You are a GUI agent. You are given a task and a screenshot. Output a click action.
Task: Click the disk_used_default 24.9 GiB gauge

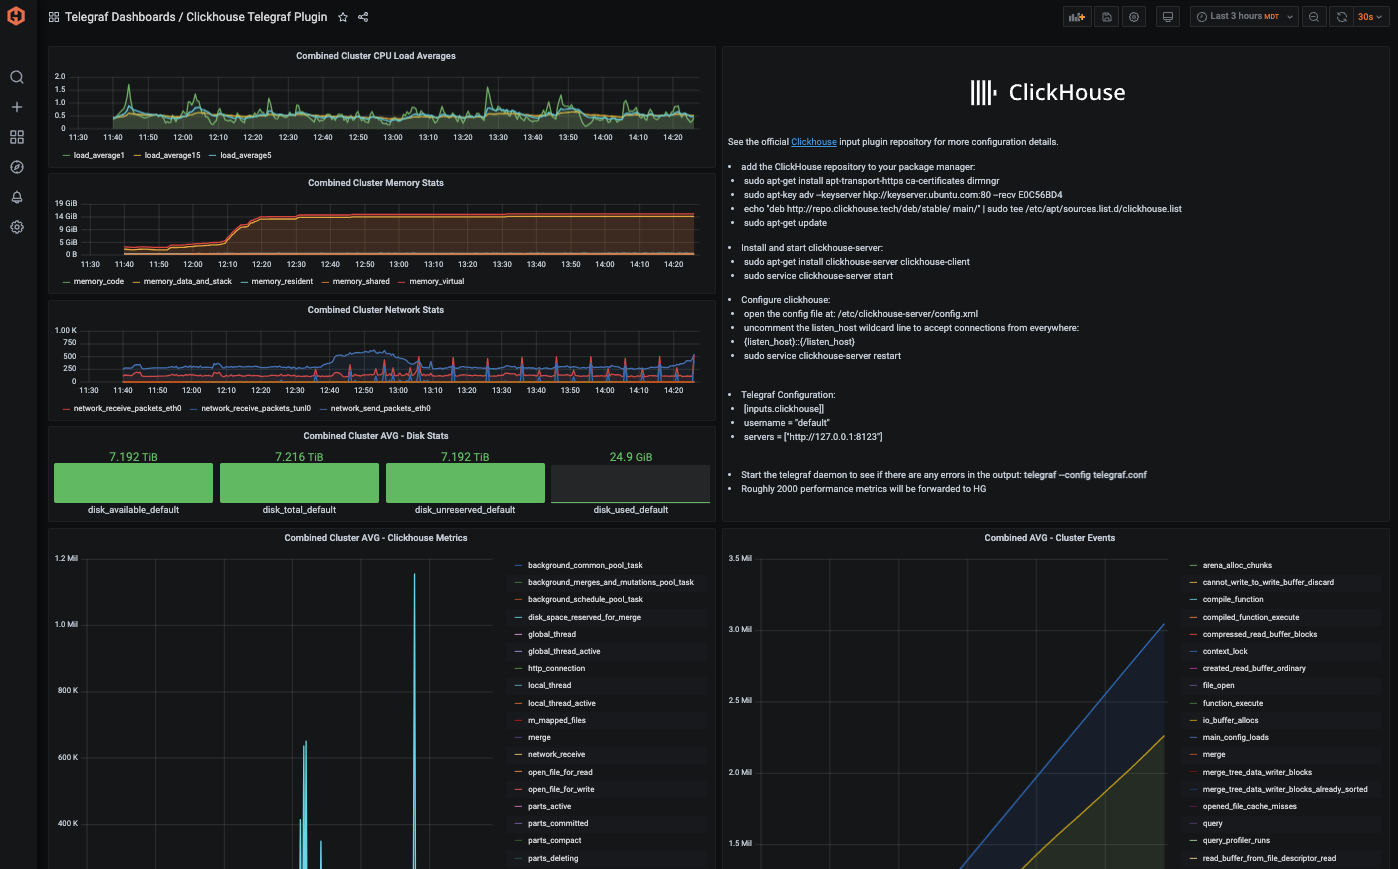click(630, 482)
